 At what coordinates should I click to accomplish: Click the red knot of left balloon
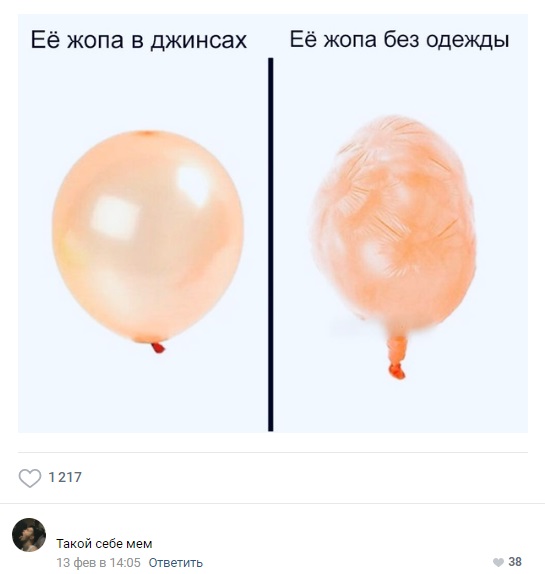[x=158, y=347]
